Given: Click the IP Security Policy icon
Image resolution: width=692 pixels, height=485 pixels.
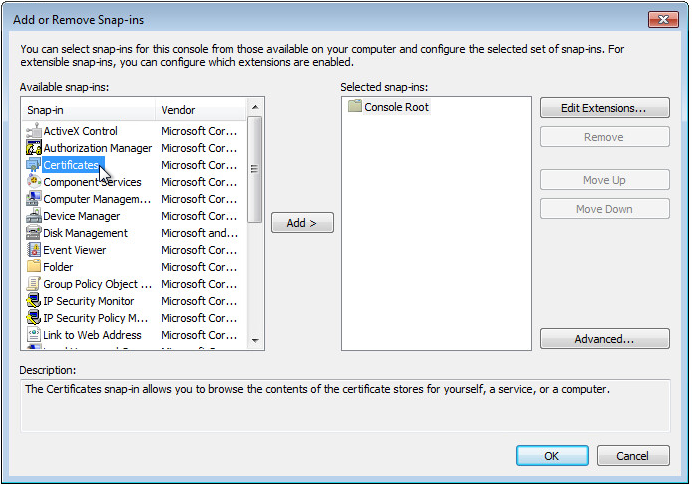Looking at the screenshot, I should coord(34,318).
